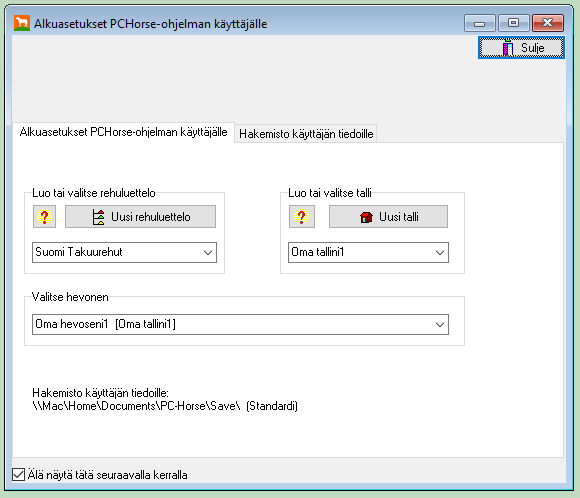Click the Save directory path text
580x498 pixels.
pyautogui.click(x=165, y=406)
